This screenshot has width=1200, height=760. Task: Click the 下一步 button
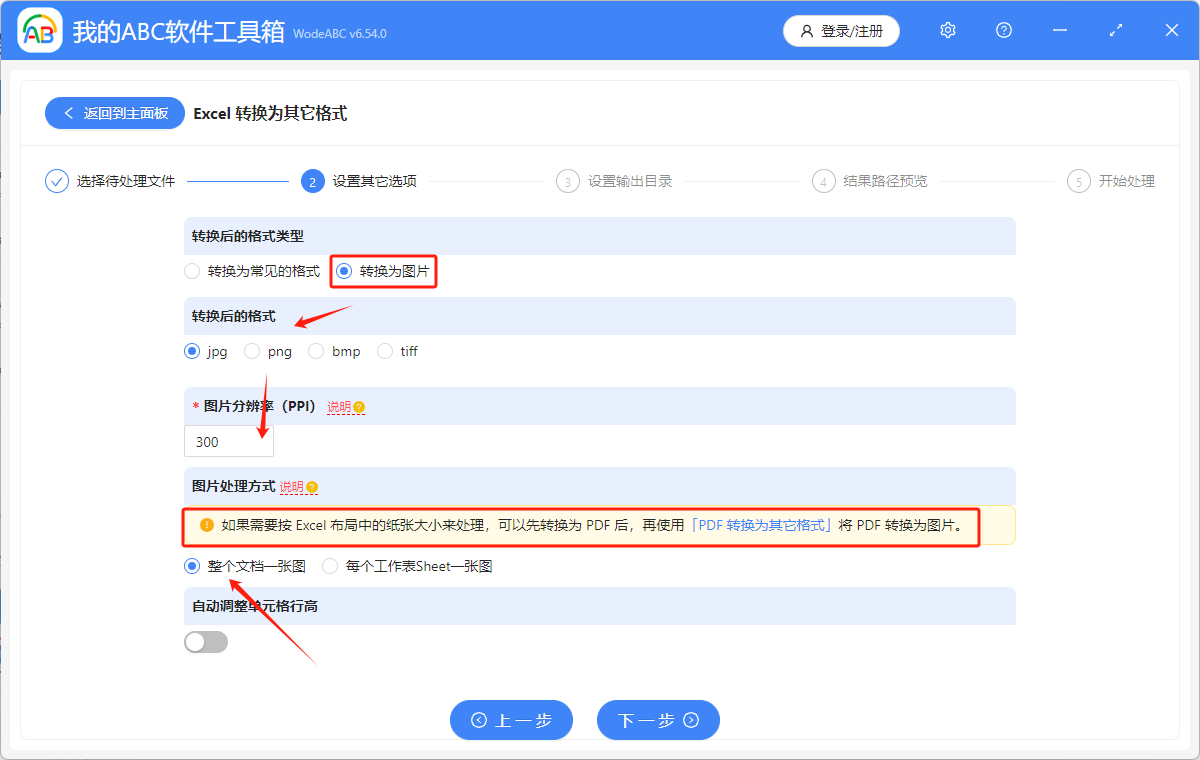658,720
